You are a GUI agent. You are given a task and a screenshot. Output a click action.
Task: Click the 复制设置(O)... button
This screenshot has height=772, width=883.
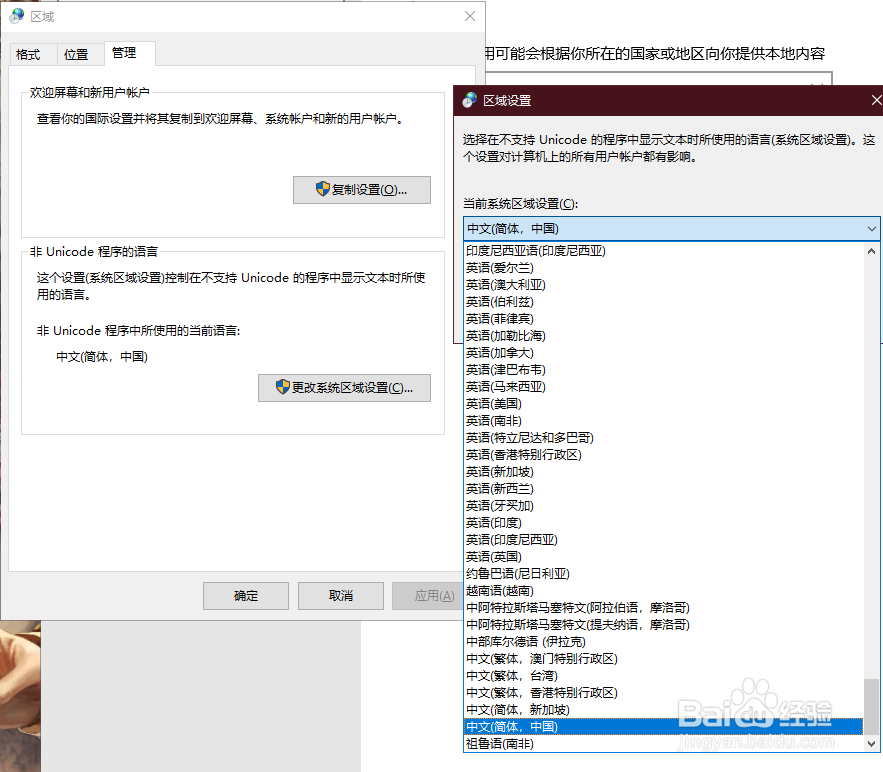[362, 190]
